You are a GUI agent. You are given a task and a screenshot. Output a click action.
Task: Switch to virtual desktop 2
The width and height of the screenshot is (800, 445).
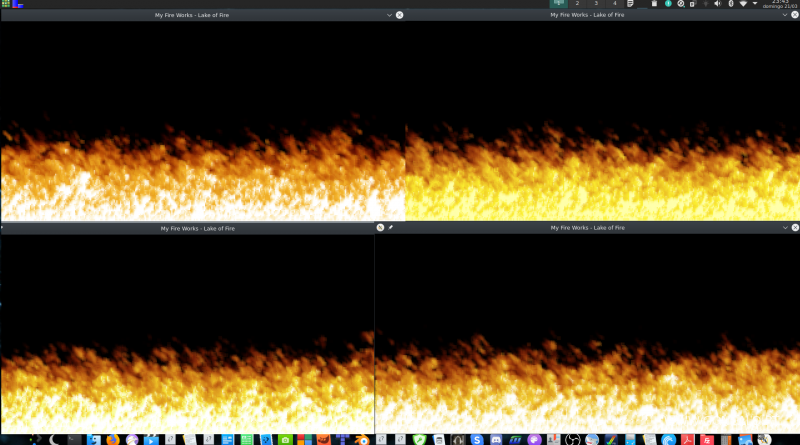577,4
